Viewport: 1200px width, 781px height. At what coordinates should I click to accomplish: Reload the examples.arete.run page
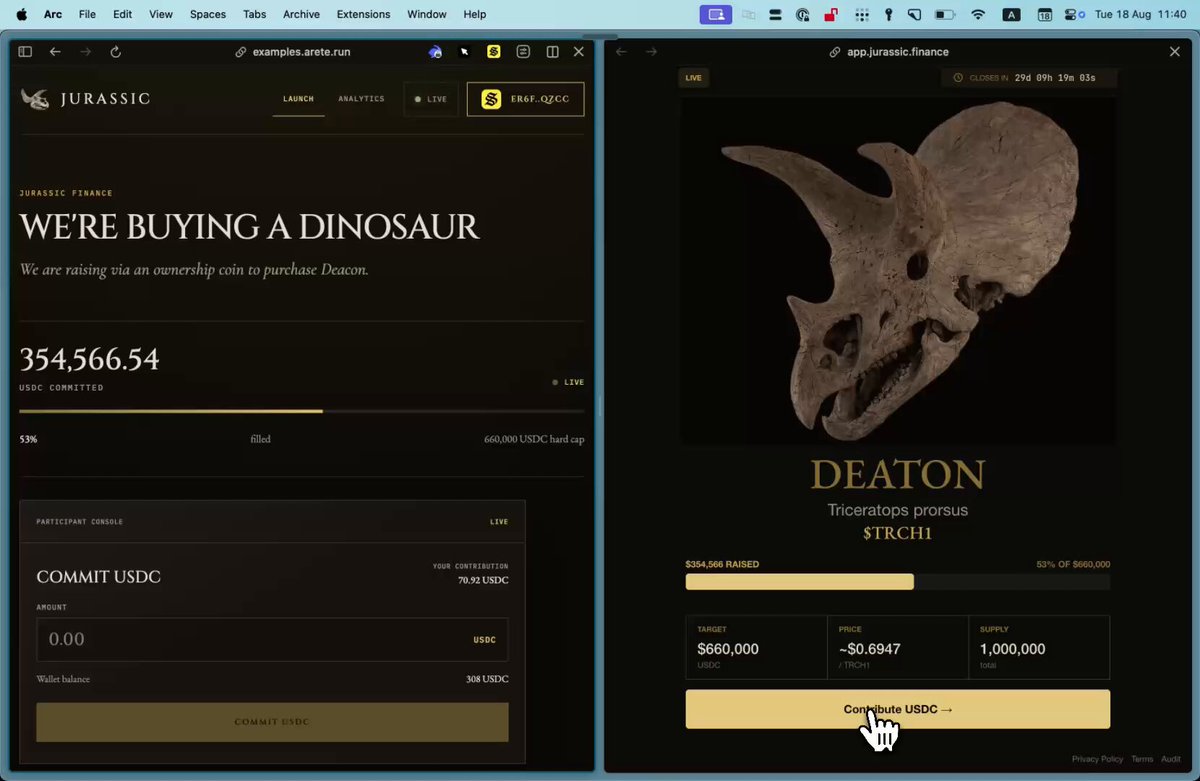pos(115,52)
